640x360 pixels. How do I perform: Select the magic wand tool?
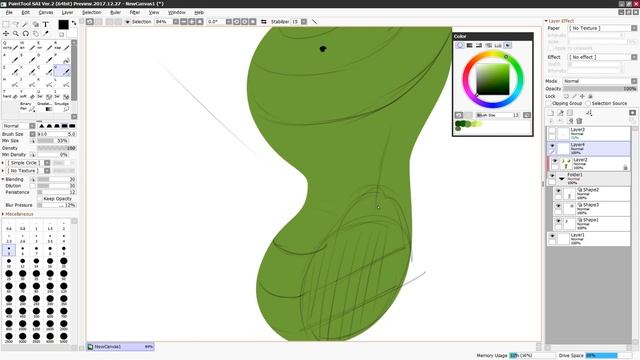25,24
